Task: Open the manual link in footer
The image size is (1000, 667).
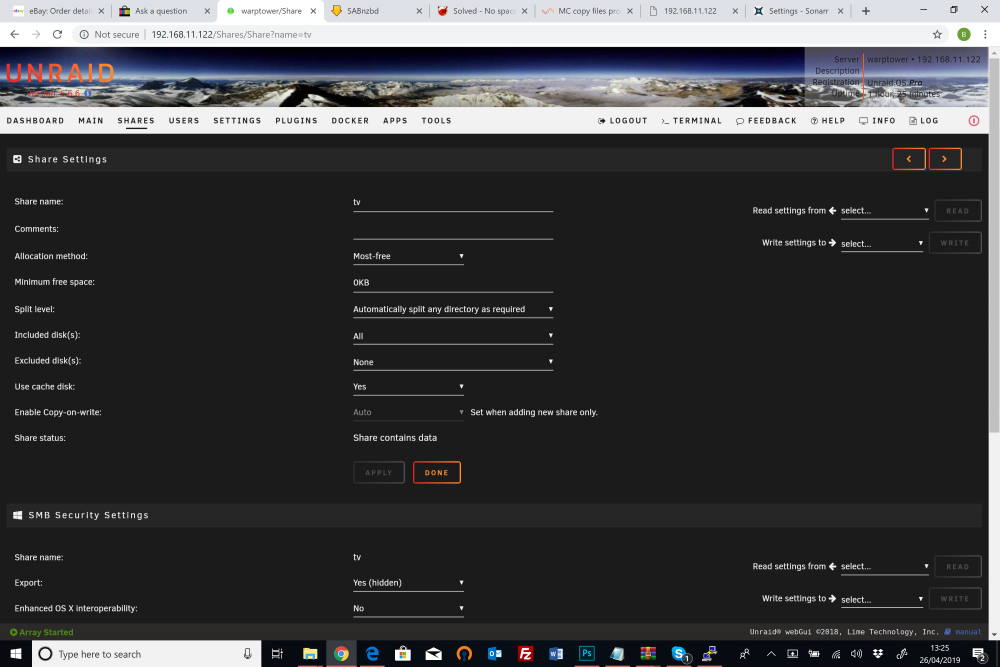Action: 963,632
